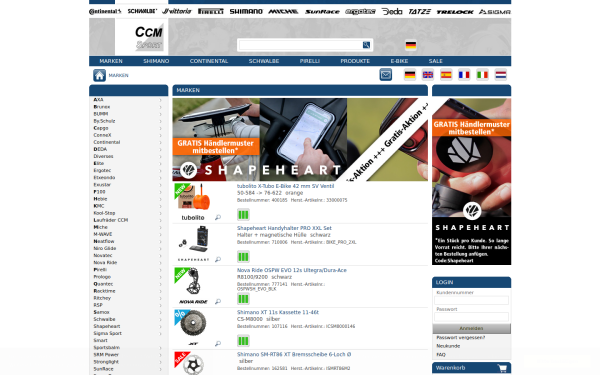This screenshot has height=375, width=600.
Task: Focus the Kundennummer input field
Action: pyautogui.click(x=471, y=300)
